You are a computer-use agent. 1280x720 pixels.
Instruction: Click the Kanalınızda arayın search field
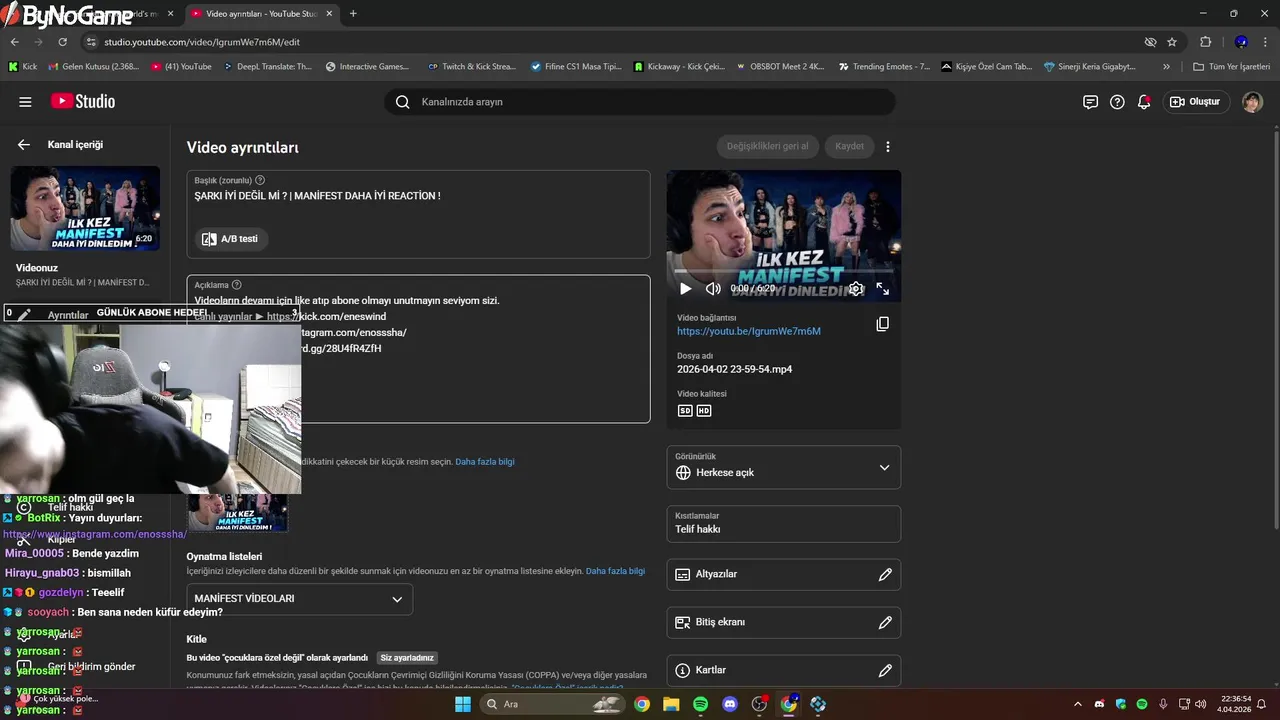[640, 102]
